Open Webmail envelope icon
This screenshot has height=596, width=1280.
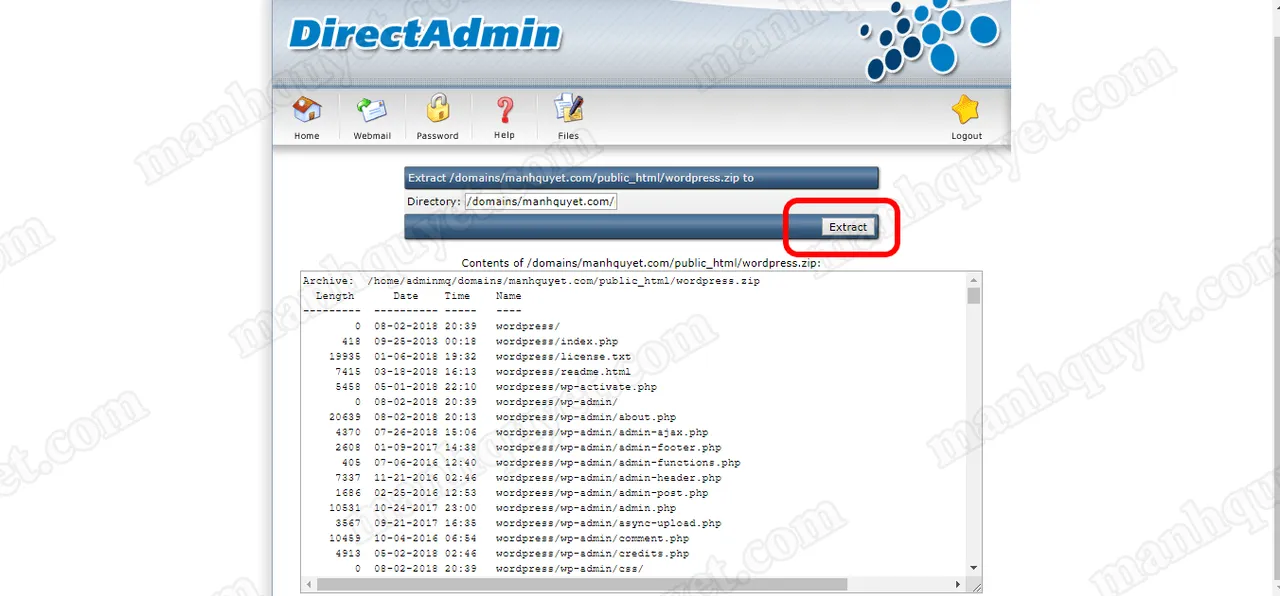click(x=372, y=109)
